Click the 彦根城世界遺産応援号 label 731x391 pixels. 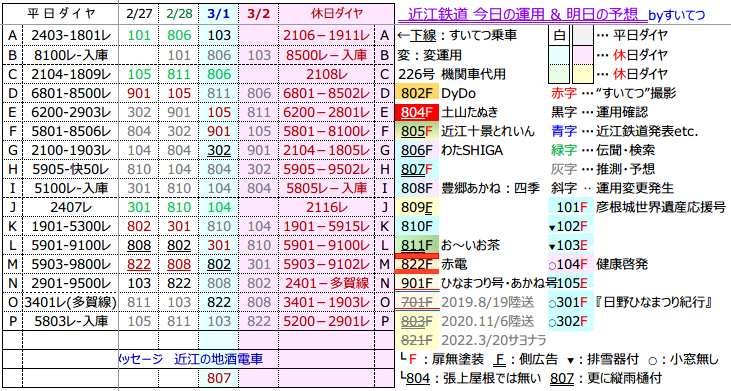[x=661, y=207]
